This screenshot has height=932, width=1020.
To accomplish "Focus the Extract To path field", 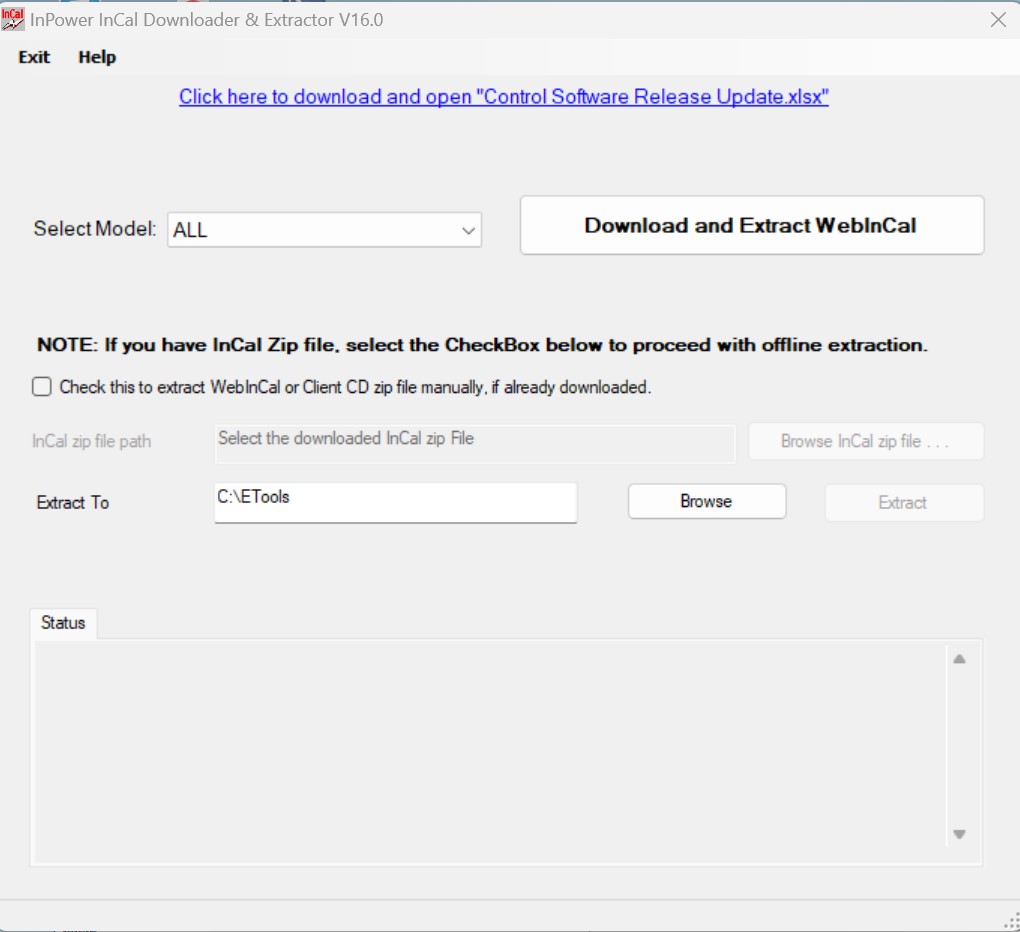I will 396,502.
